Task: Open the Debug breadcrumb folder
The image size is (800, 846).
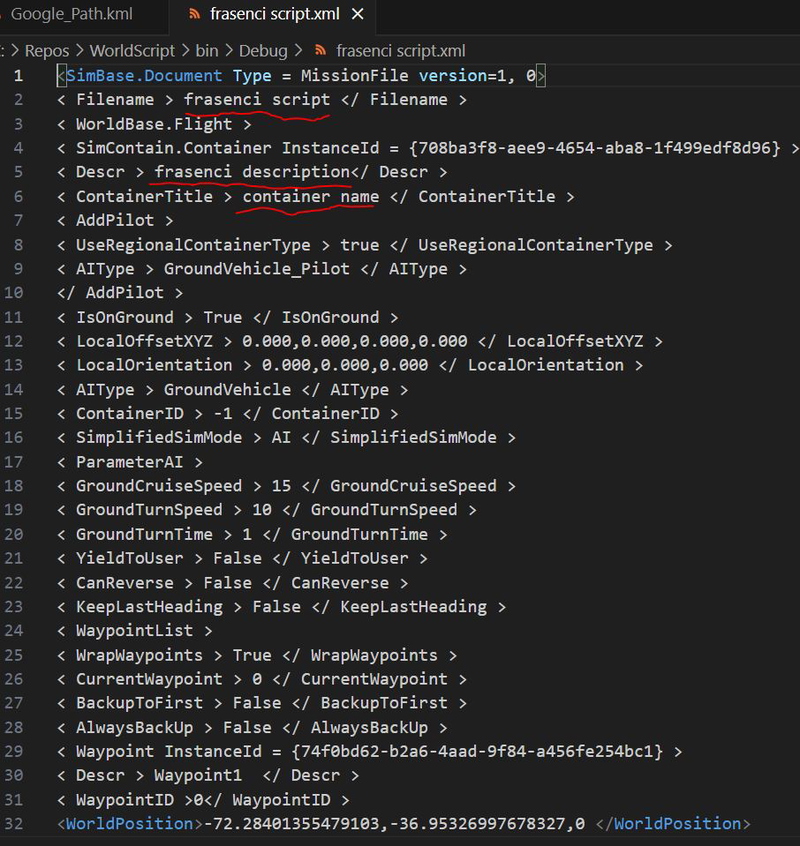Action: (263, 50)
